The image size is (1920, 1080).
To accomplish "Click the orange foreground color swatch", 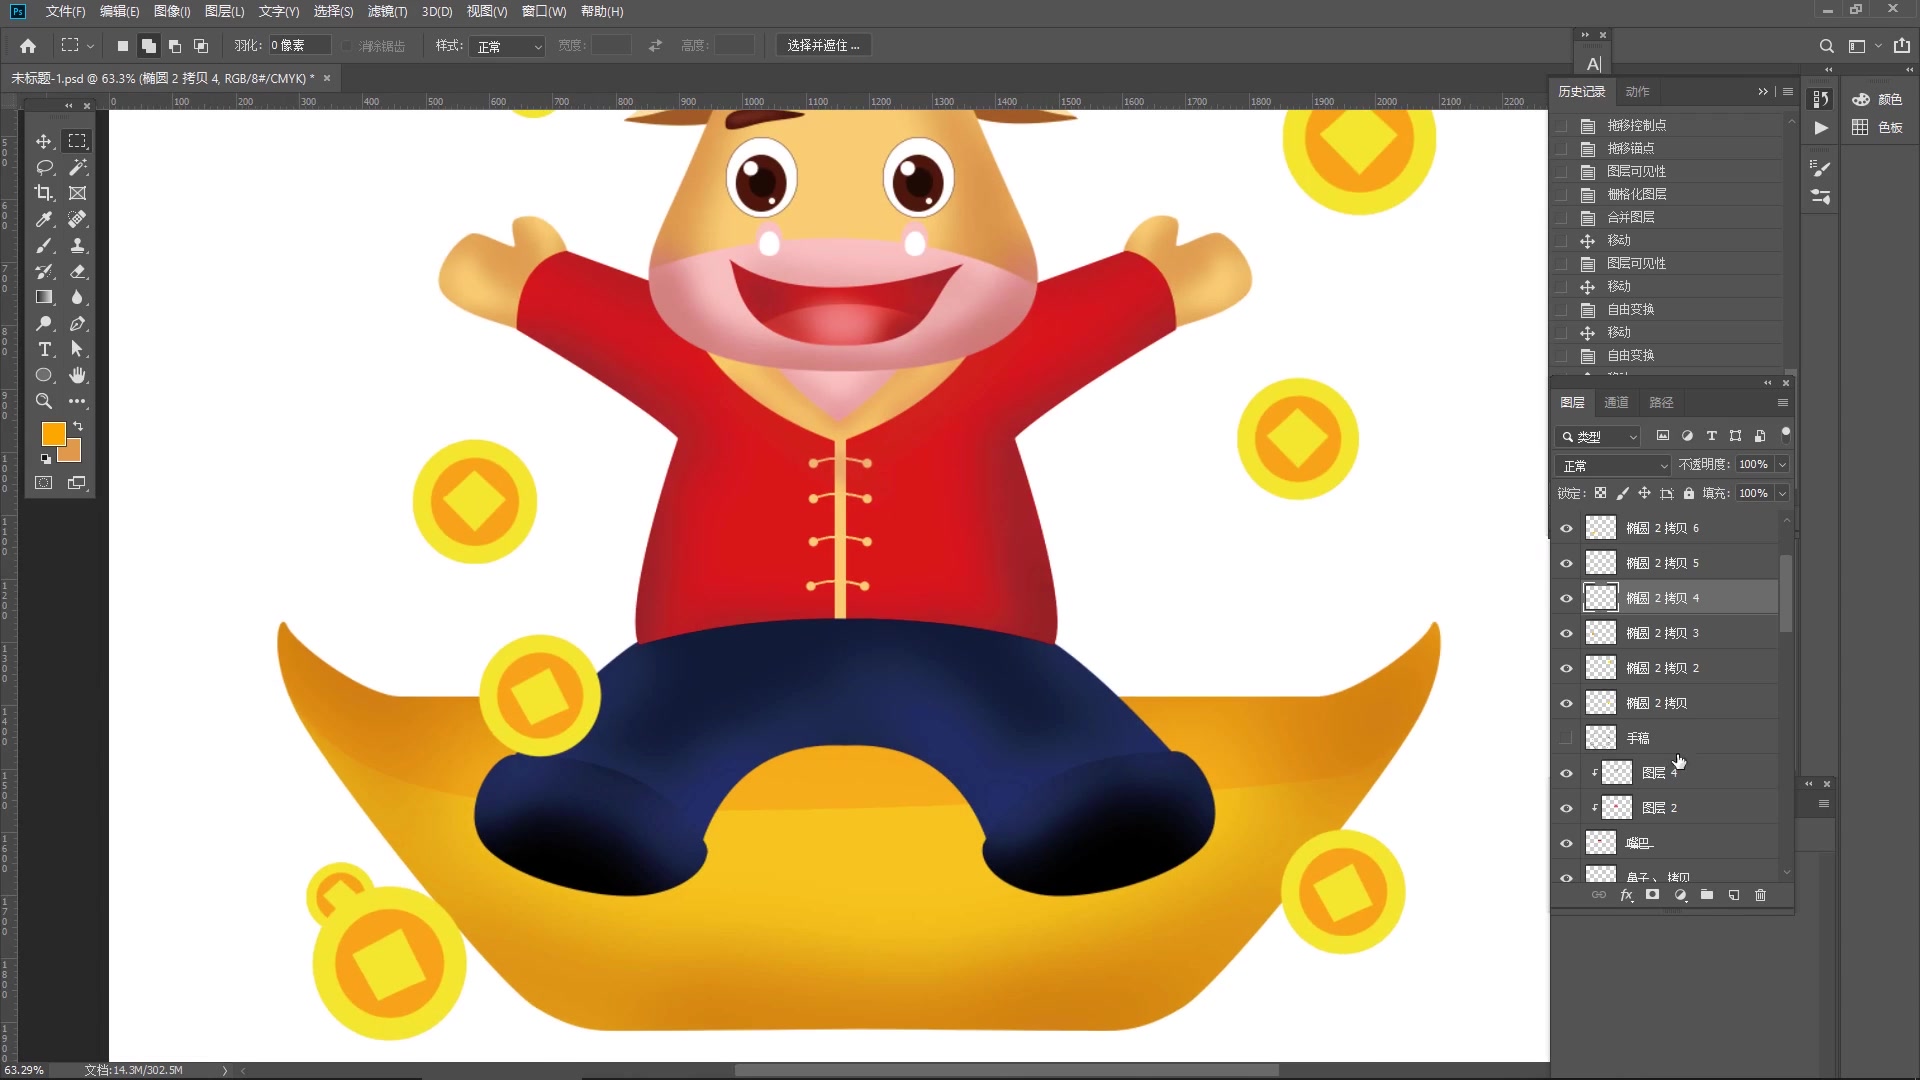I will point(53,433).
